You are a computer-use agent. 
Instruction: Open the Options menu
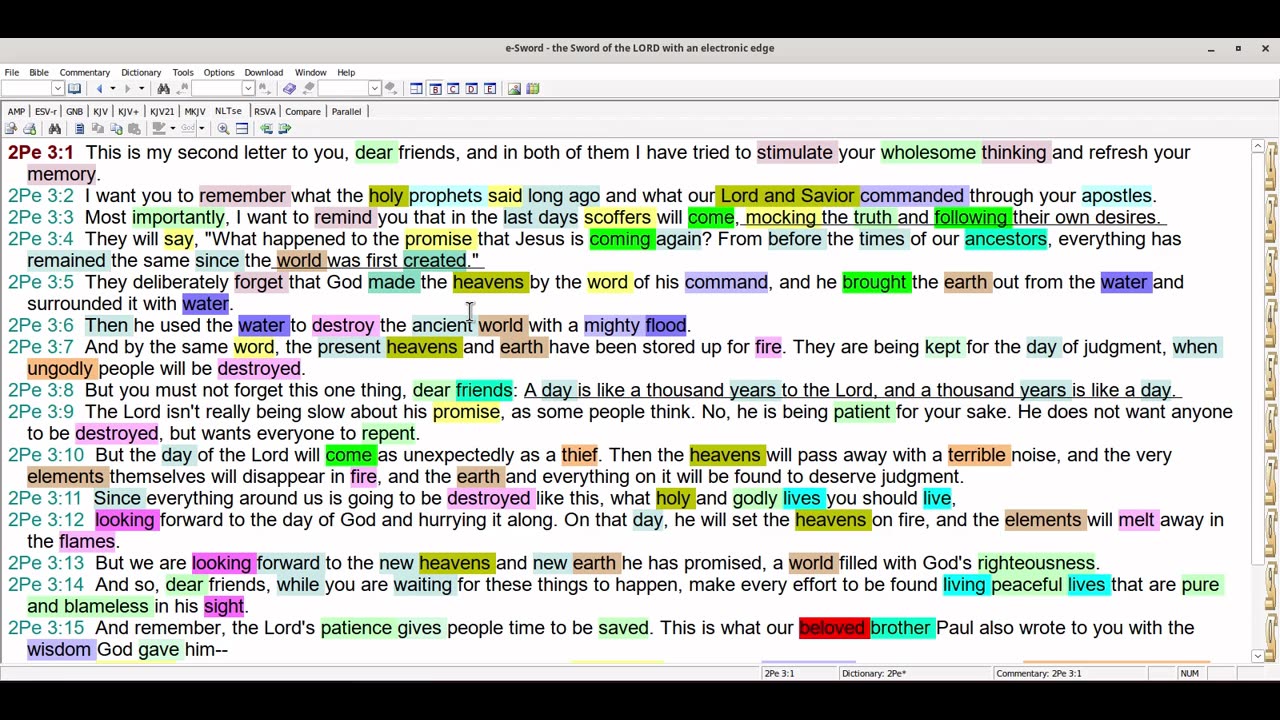tap(219, 72)
